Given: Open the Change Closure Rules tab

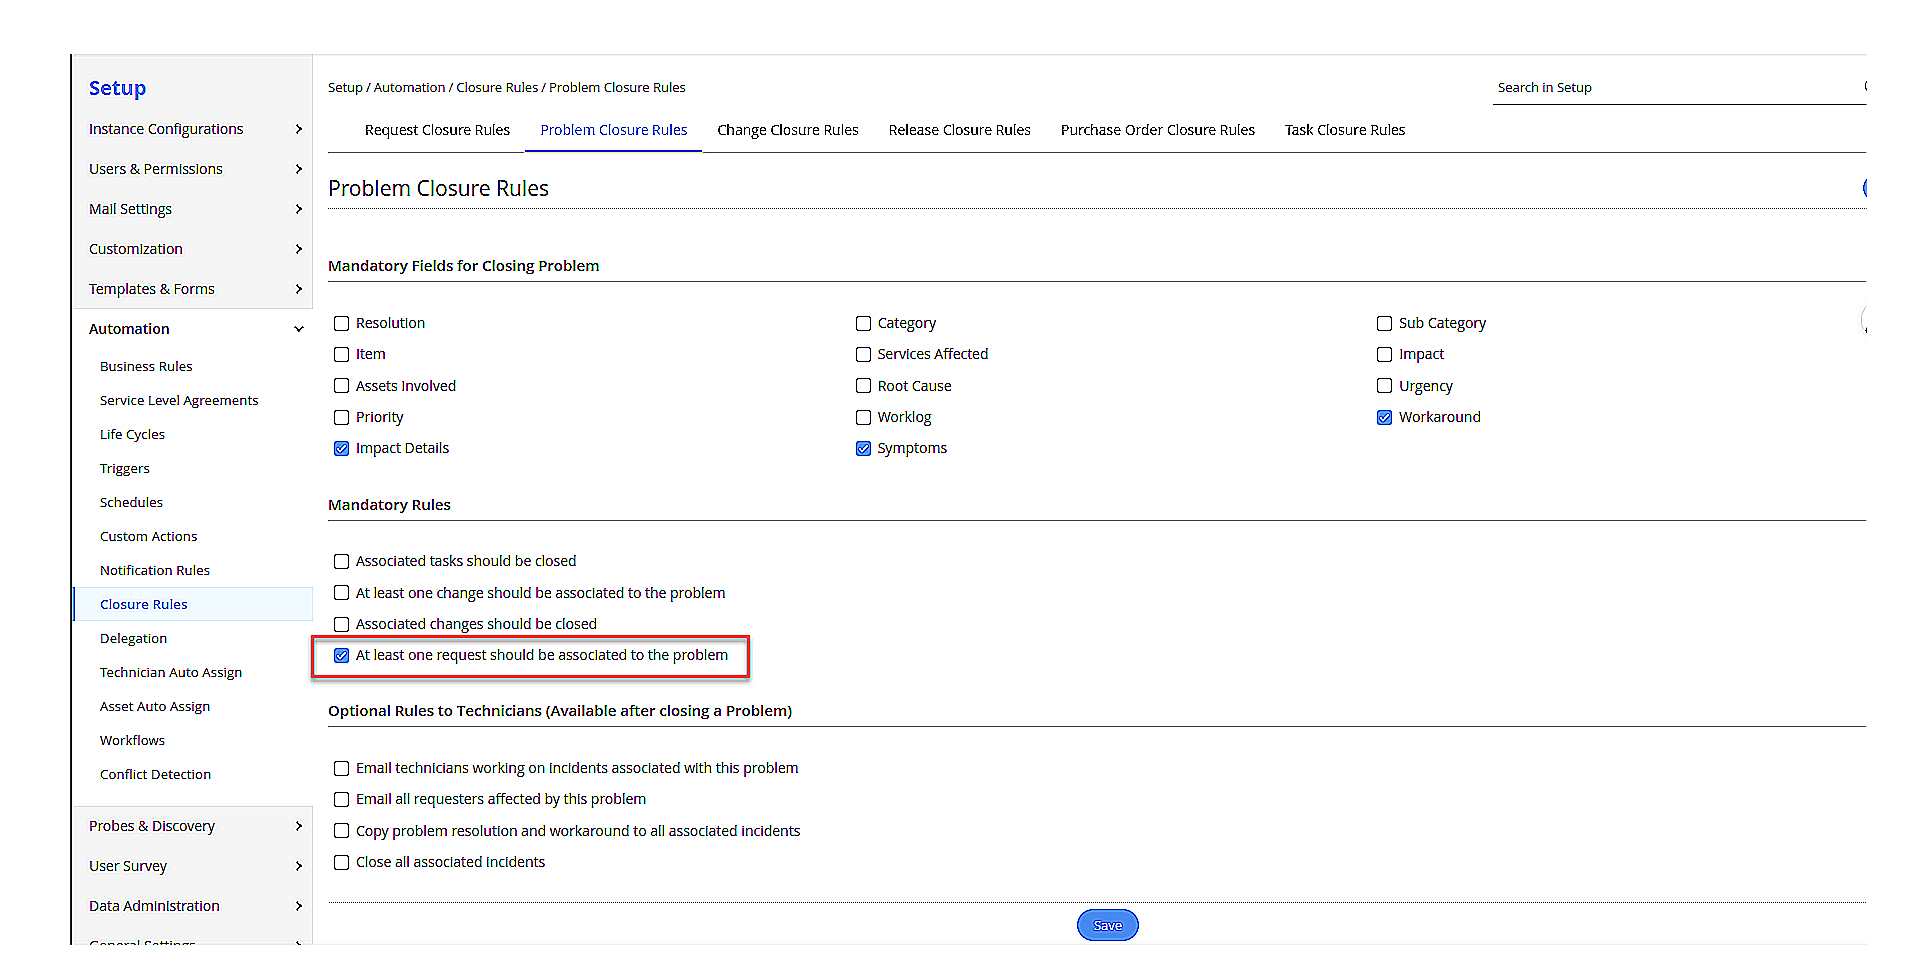Looking at the screenshot, I should pos(787,130).
